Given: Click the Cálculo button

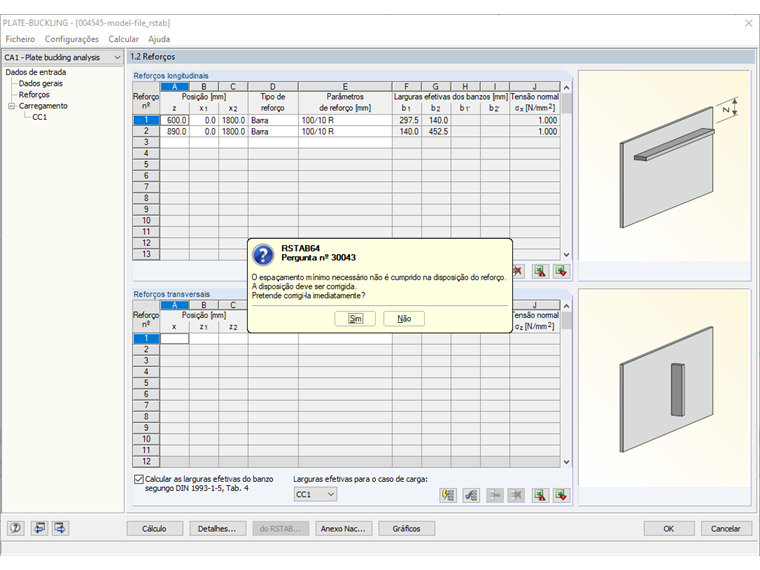Looking at the screenshot, I should (x=155, y=529).
